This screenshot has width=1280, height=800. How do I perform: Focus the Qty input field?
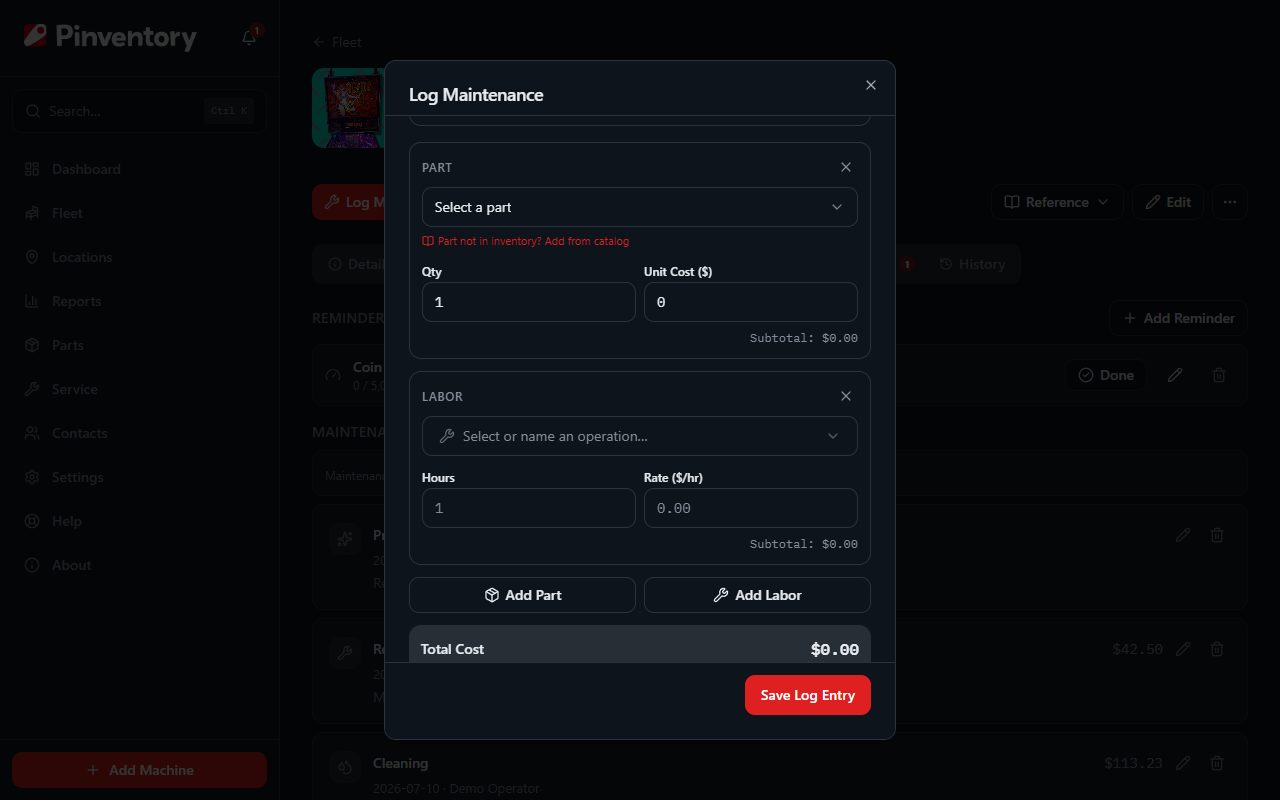click(x=529, y=302)
